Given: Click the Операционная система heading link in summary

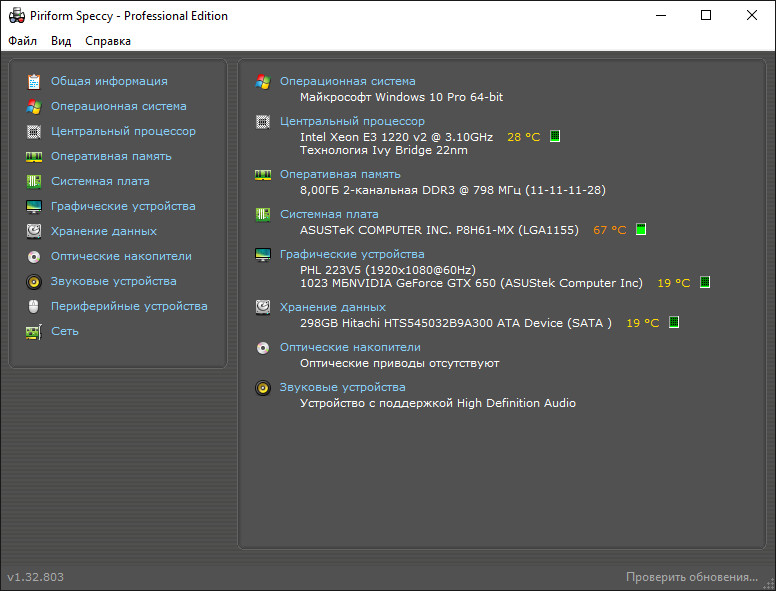Looking at the screenshot, I should (x=347, y=81).
